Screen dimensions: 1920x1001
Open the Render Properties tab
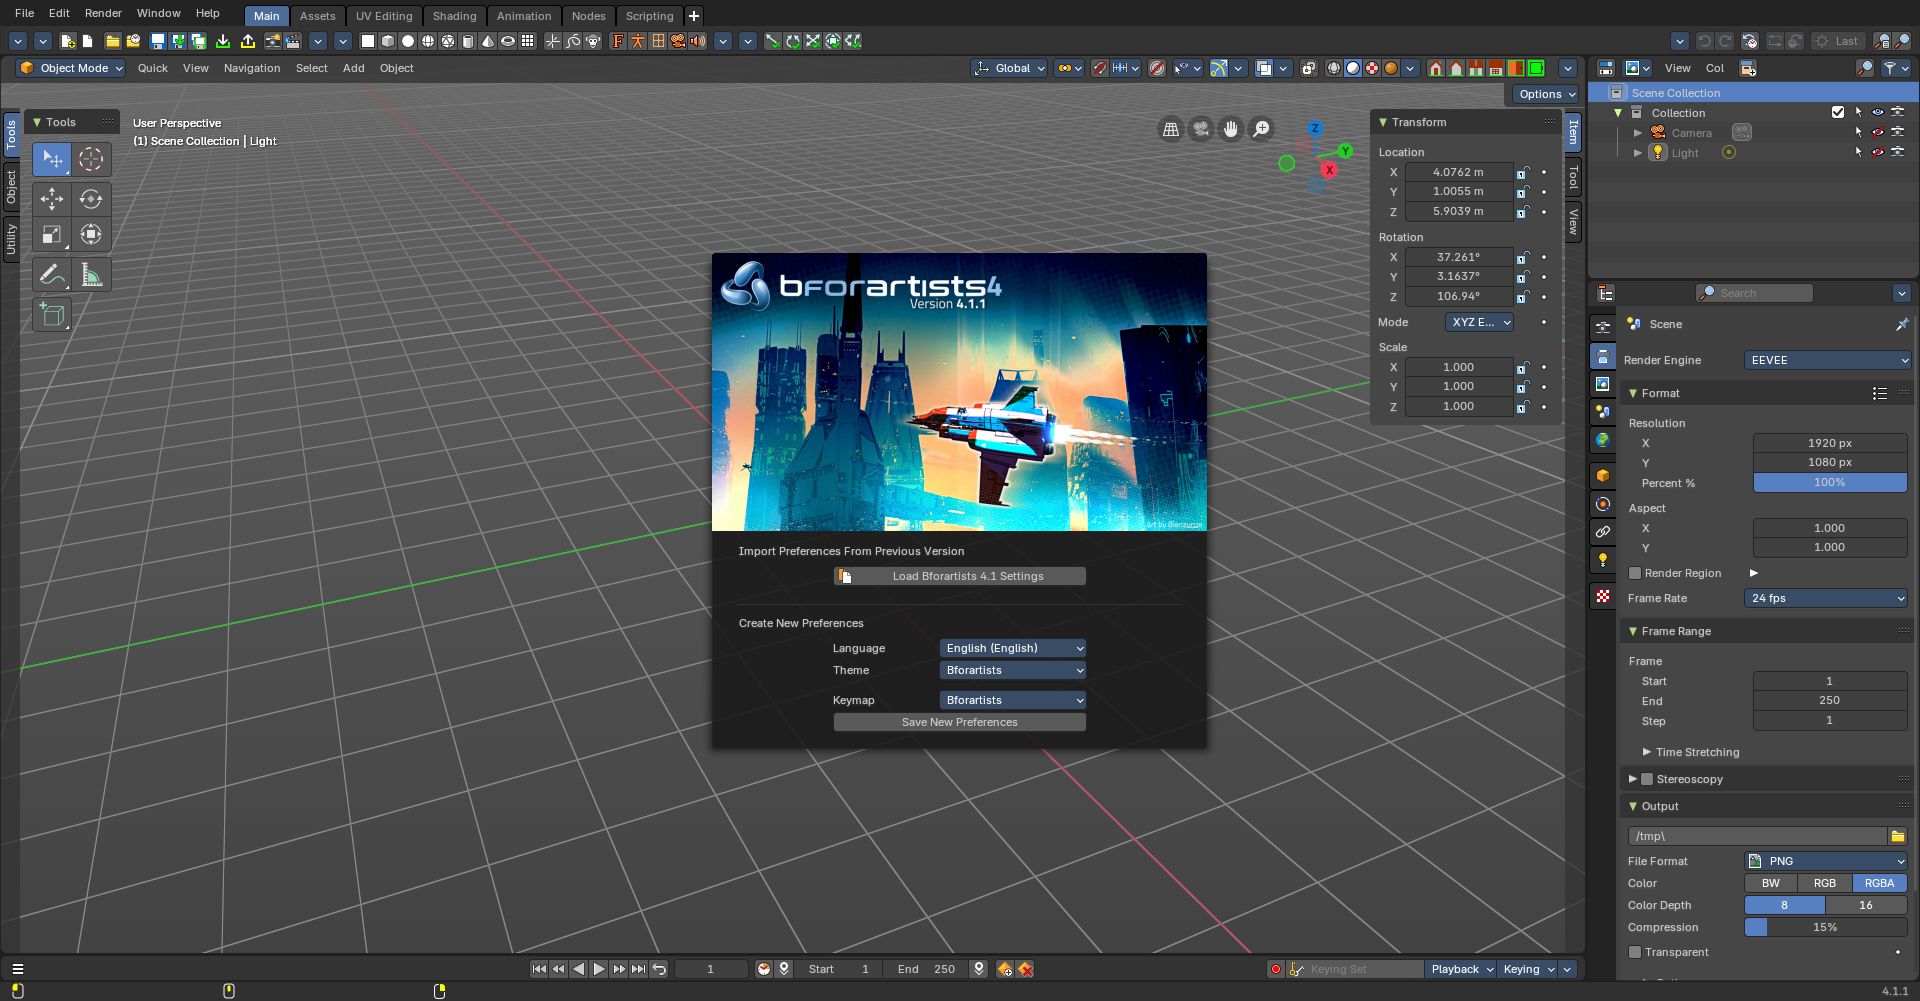coord(1603,356)
